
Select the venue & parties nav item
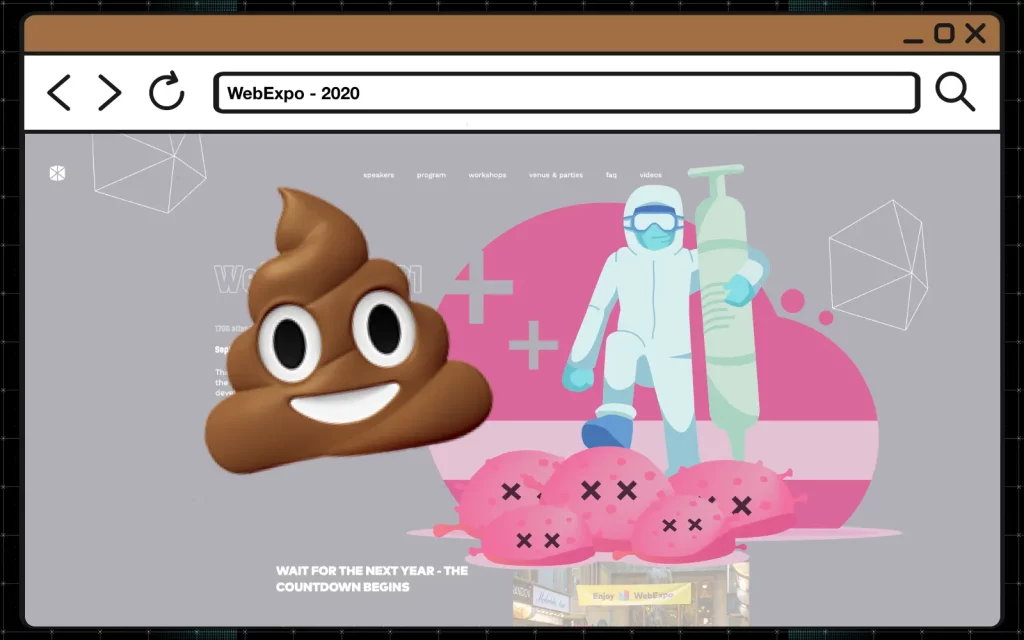tap(556, 175)
